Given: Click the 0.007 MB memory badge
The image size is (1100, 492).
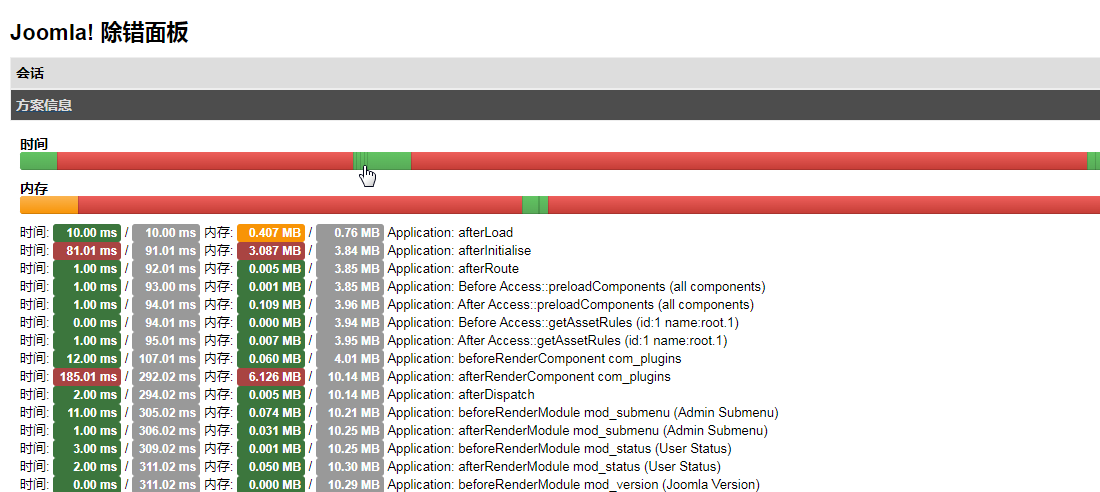Looking at the screenshot, I should tap(271, 341).
